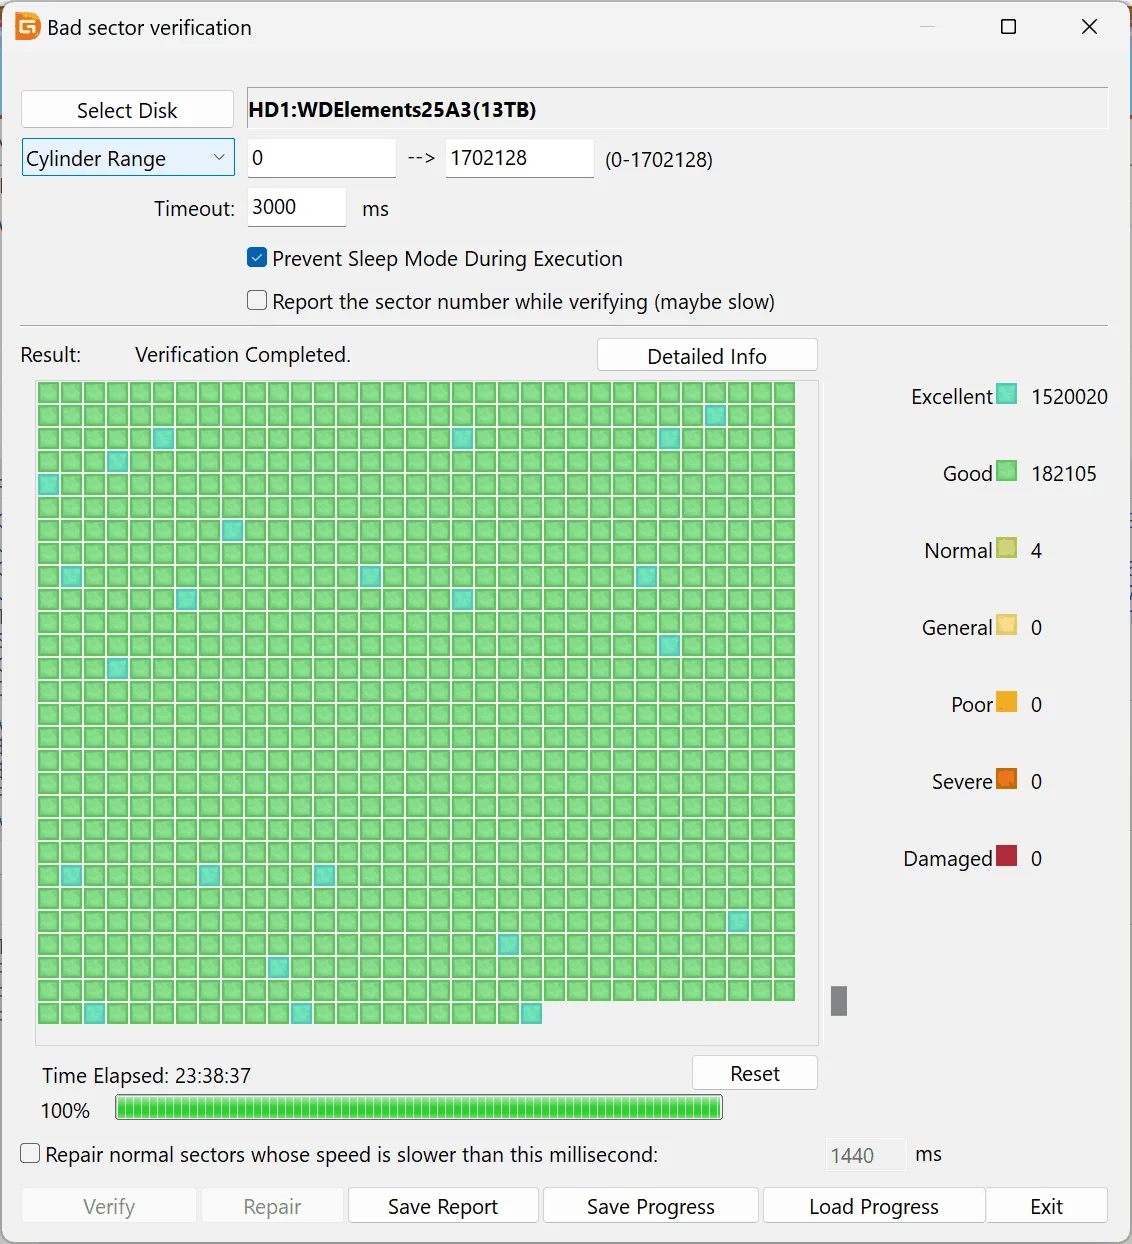Uncheck Prevent Sleep Mode During Execution
The height and width of the screenshot is (1244, 1132).
tap(257, 258)
